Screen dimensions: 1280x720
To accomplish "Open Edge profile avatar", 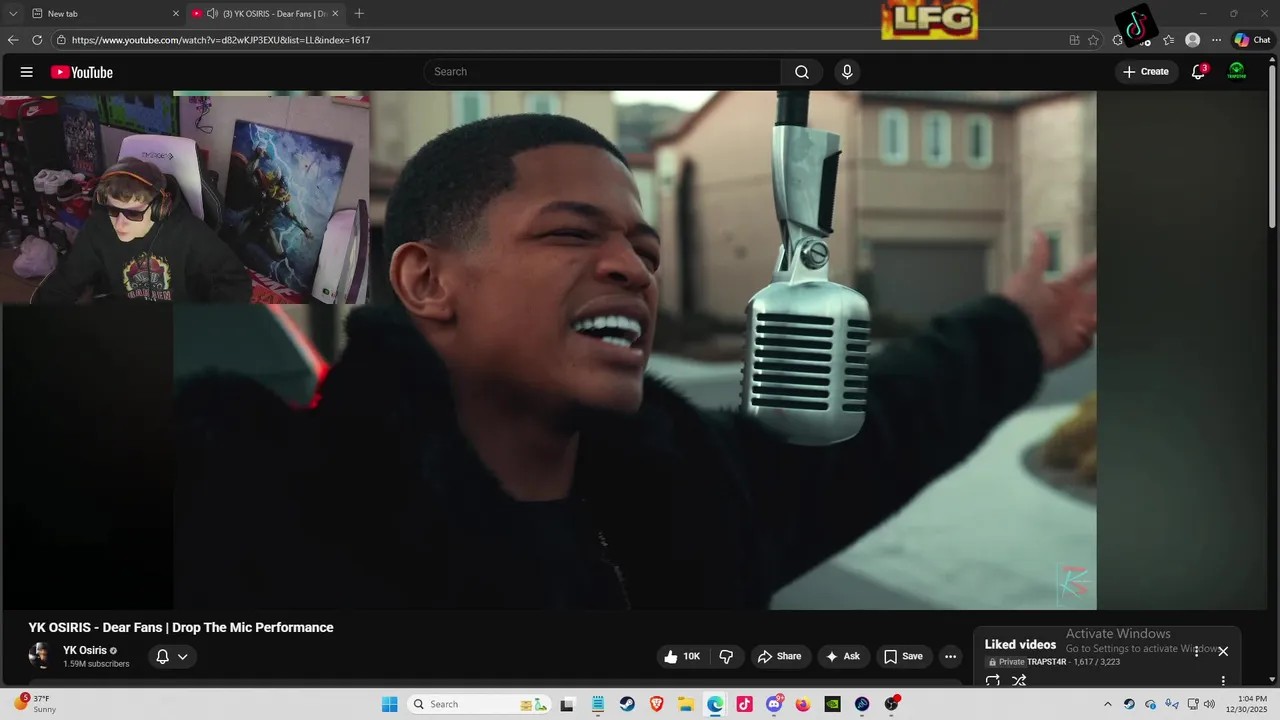I will coord(1192,40).
